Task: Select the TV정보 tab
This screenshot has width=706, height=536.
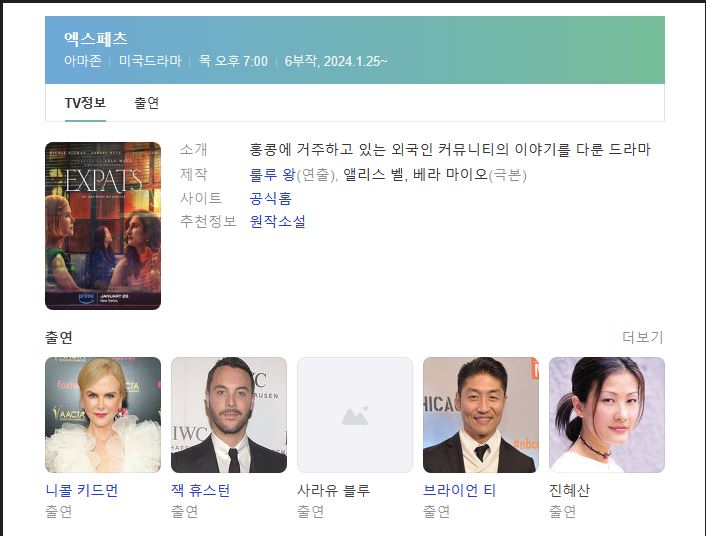Action: [85, 103]
